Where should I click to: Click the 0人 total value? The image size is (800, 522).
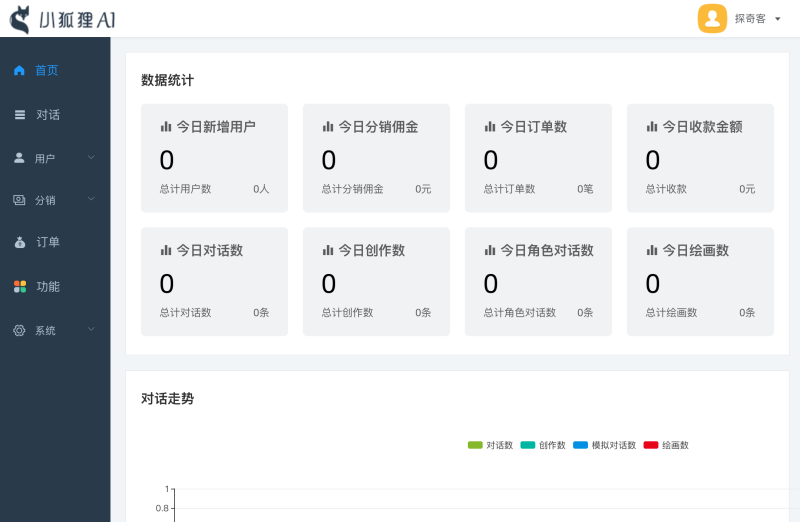(x=261, y=189)
